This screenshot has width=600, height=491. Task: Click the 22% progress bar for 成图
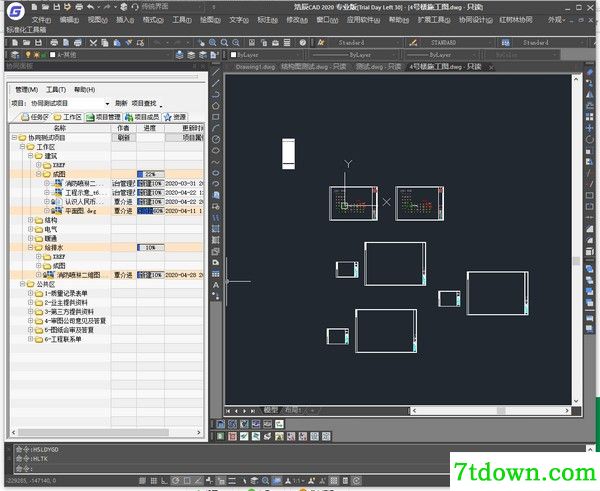click(151, 174)
